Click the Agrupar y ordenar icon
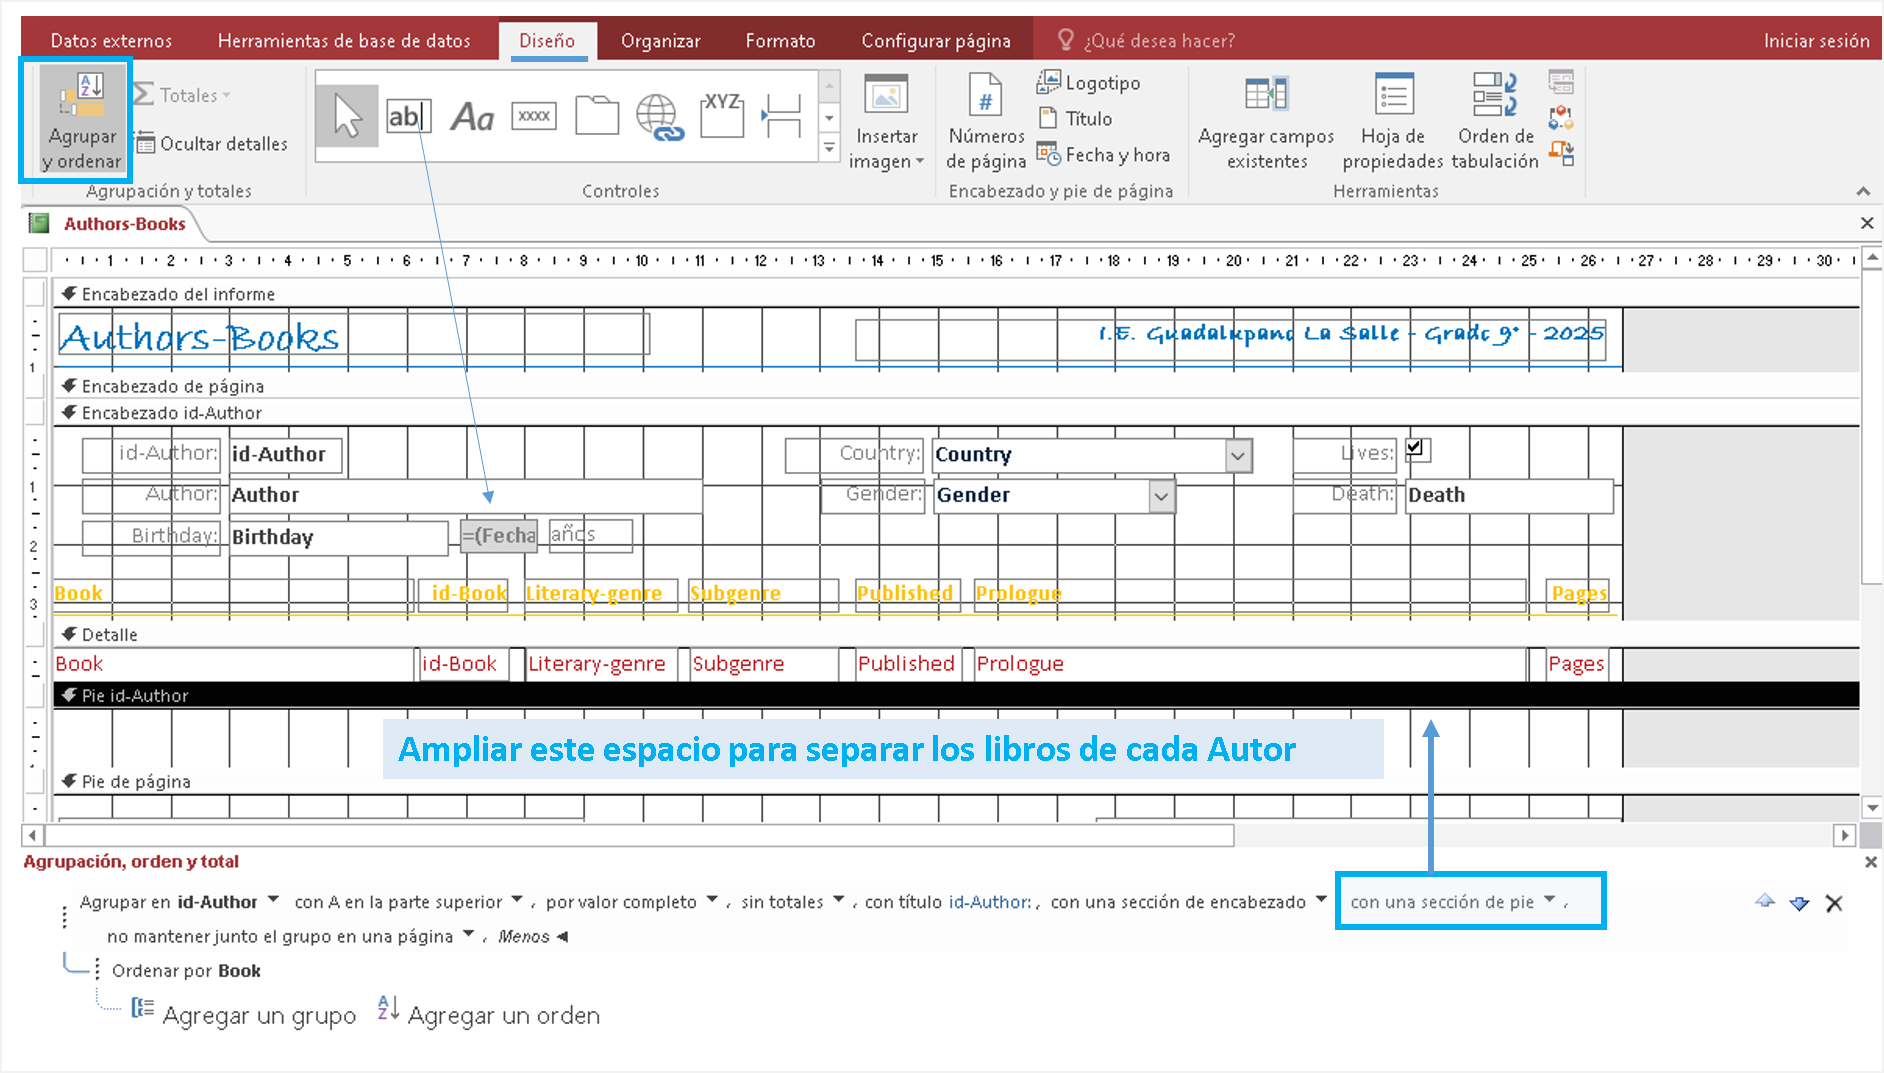Image resolution: width=1884 pixels, height=1073 pixels. [80, 120]
